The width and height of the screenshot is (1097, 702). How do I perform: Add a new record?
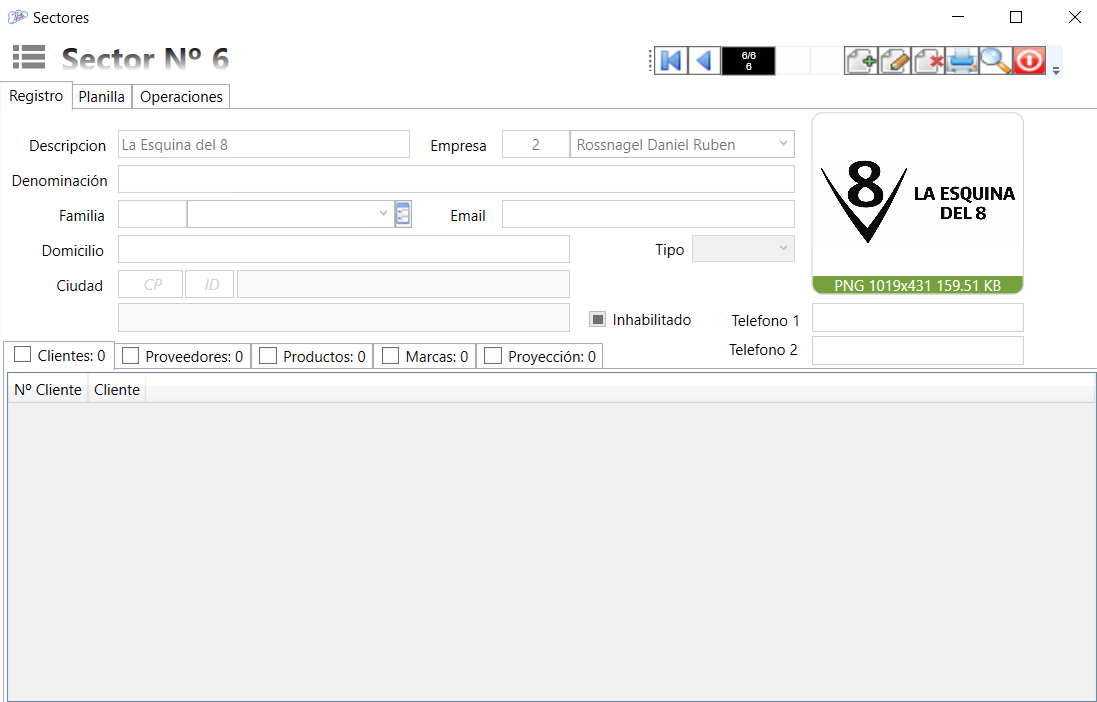click(861, 61)
